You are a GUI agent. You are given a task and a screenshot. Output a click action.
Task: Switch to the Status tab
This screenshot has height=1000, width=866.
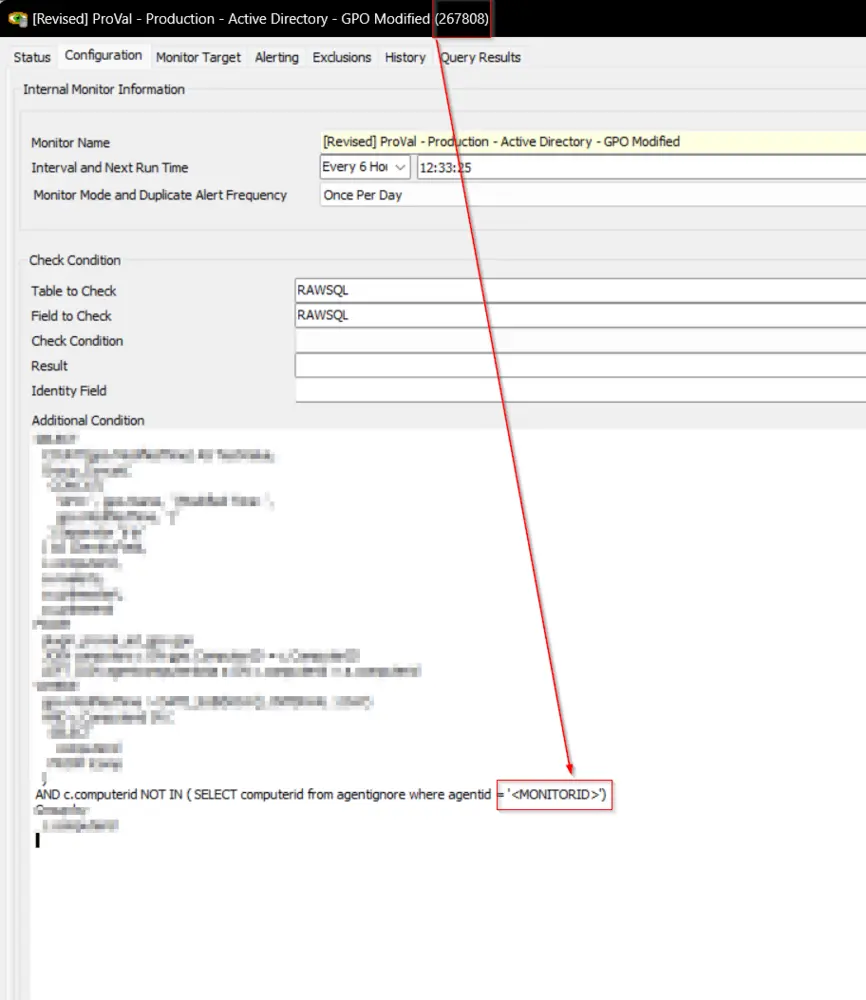tap(32, 57)
